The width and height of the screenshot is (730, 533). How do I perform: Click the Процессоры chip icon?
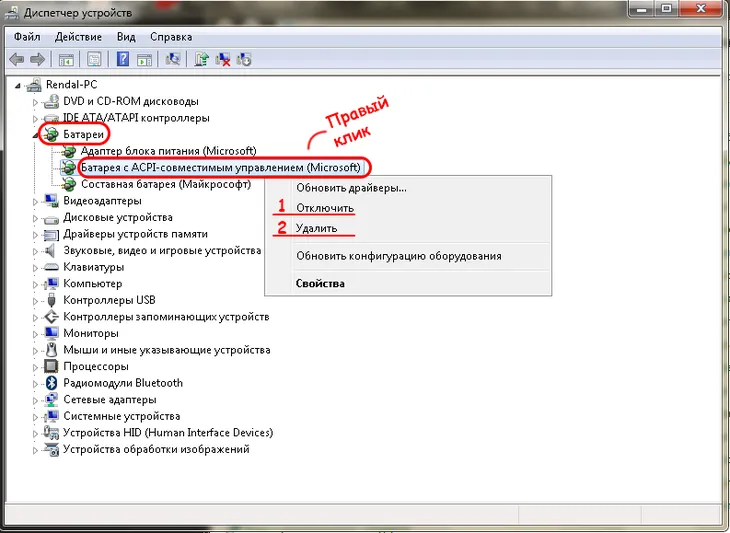pyautogui.click(x=51, y=366)
